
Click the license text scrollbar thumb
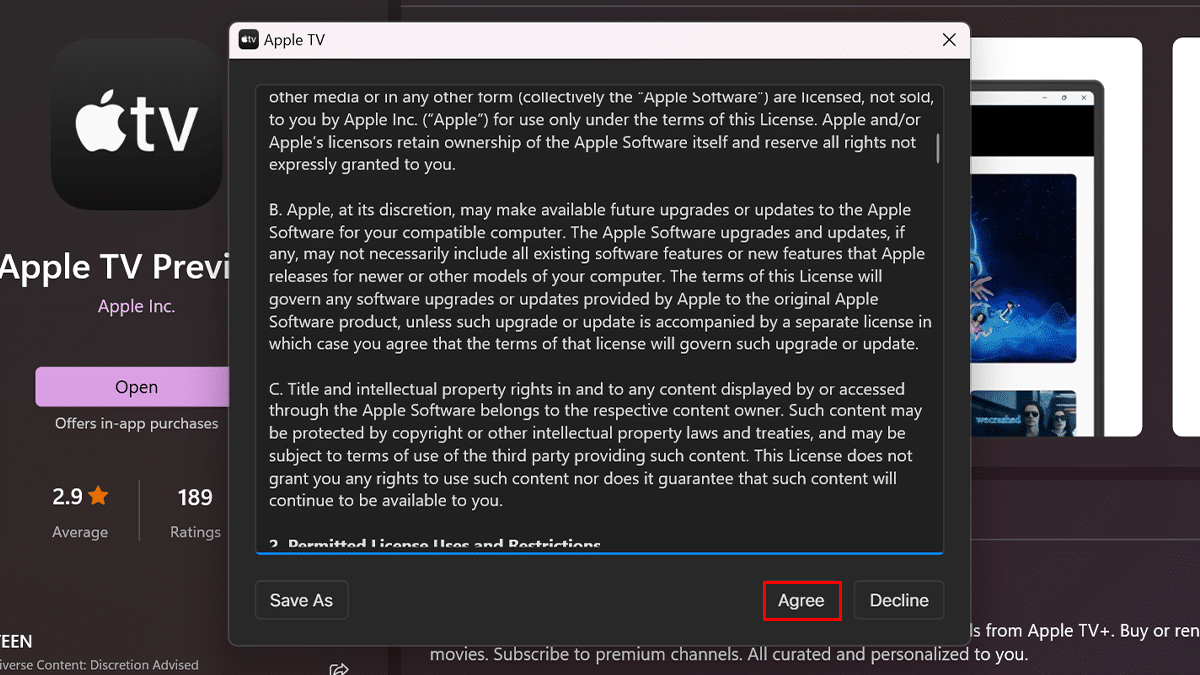click(938, 147)
